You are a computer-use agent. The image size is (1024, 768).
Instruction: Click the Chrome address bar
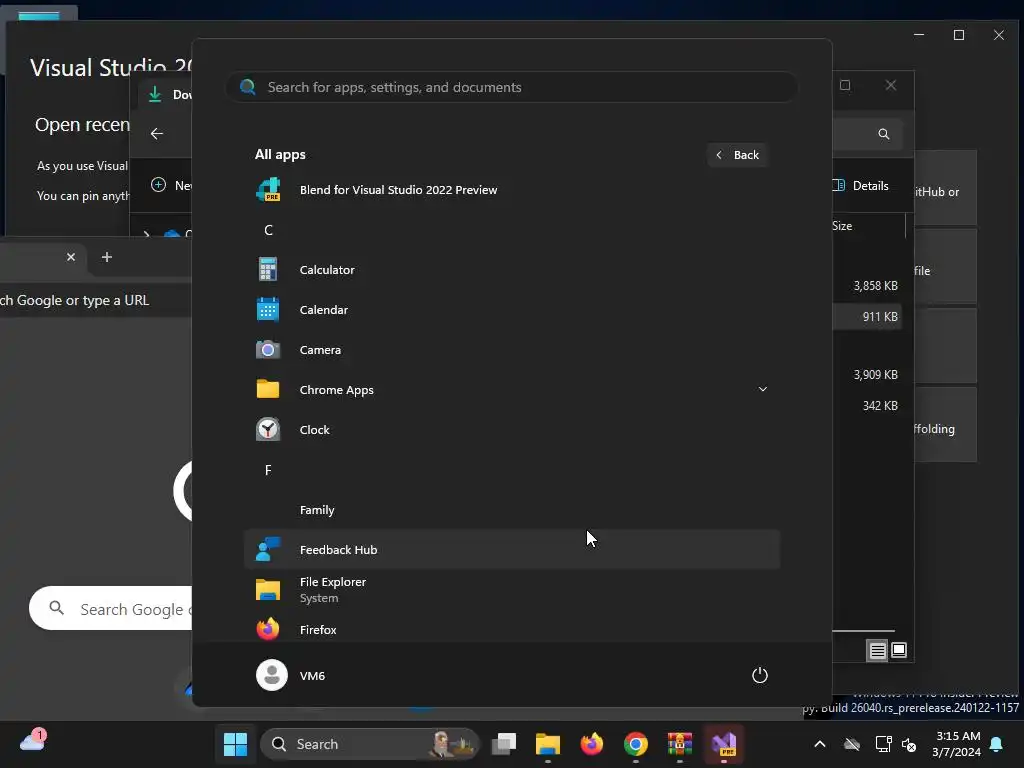pyautogui.click(x=95, y=300)
